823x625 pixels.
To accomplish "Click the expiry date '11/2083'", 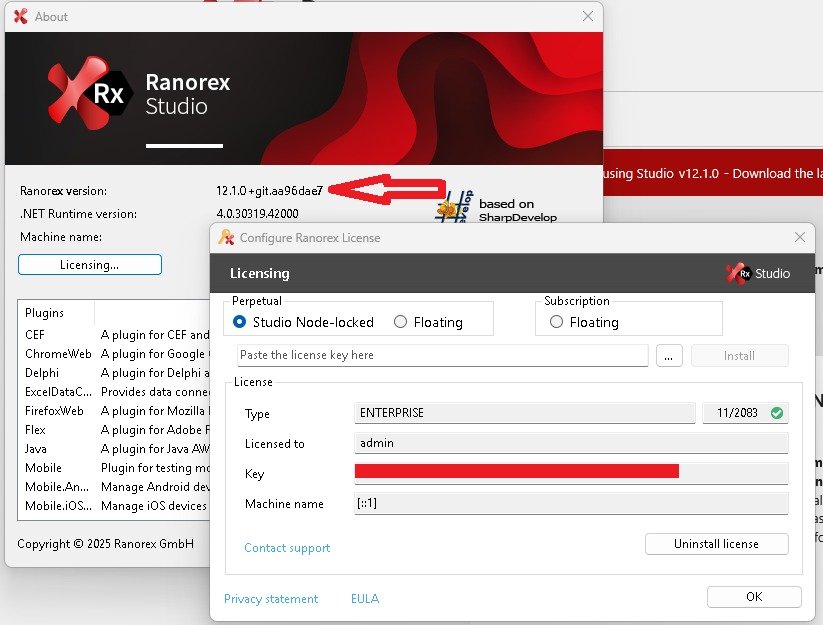I will pos(737,413).
